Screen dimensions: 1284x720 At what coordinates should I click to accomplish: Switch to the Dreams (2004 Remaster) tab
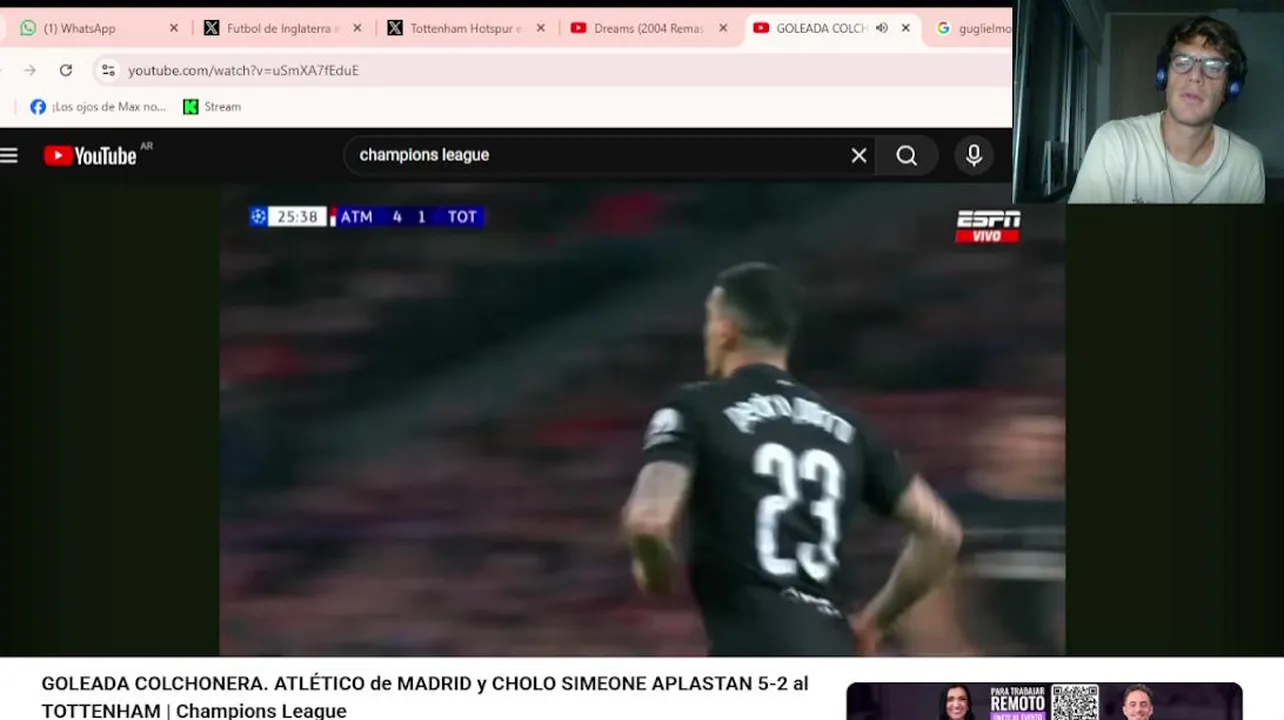pos(649,28)
